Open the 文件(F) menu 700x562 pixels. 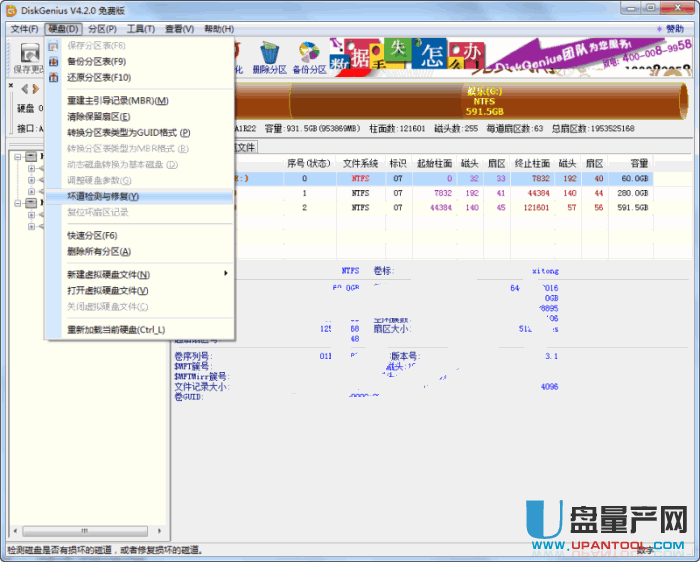pos(25,29)
